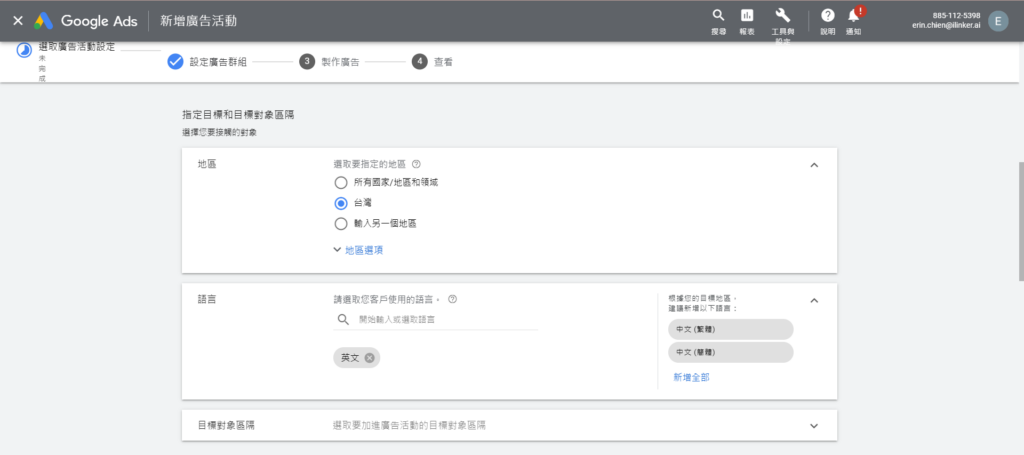Close the new campaign wizard with X

tap(18, 21)
